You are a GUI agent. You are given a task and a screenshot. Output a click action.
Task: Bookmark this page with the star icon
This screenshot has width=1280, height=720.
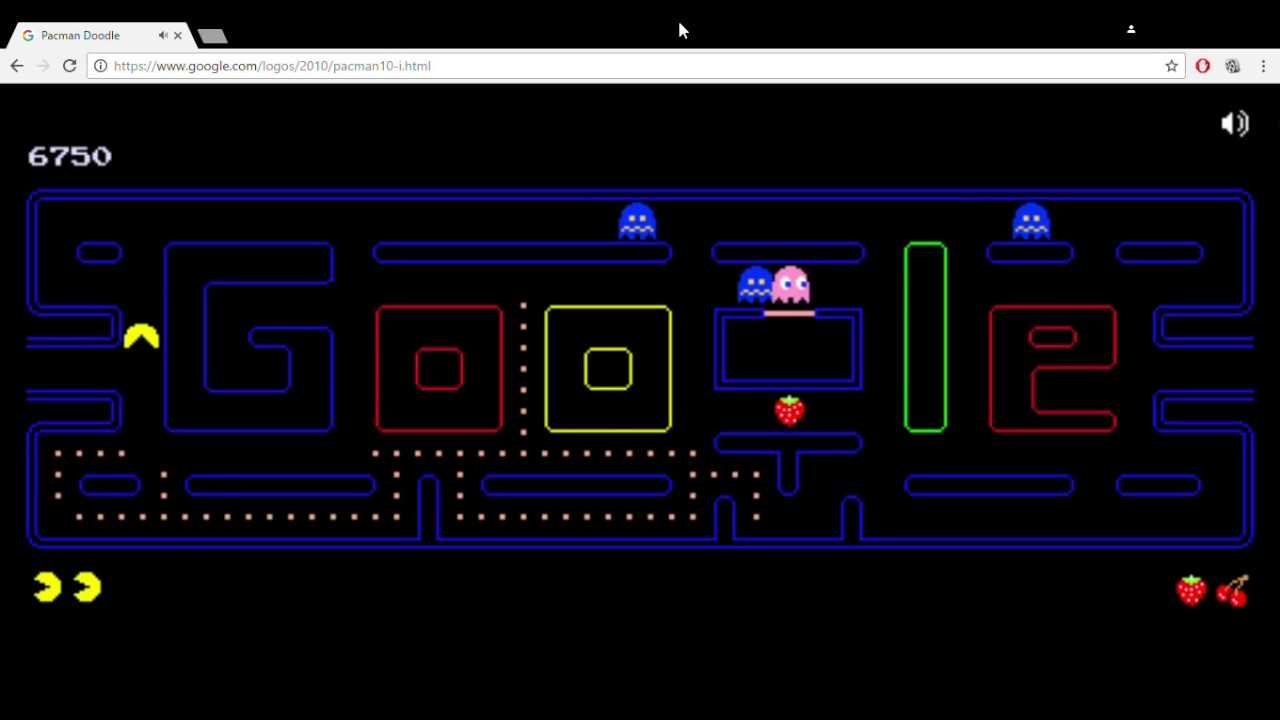click(x=1171, y=66)
